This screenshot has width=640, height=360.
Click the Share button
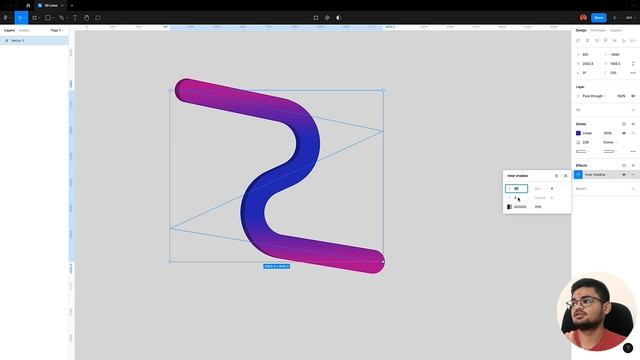pyautogui.click(x=599, y=18)
